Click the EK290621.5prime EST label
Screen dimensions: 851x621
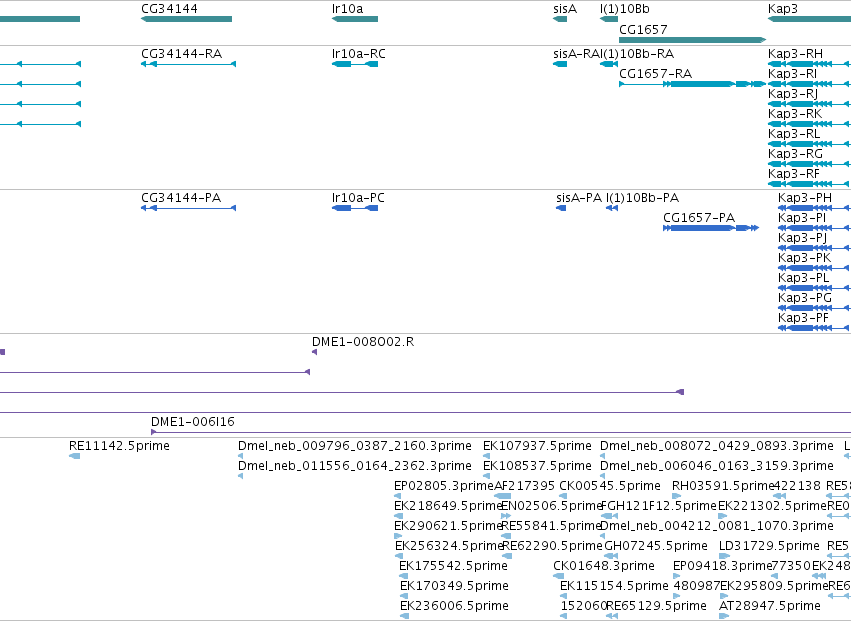[448, 526]
